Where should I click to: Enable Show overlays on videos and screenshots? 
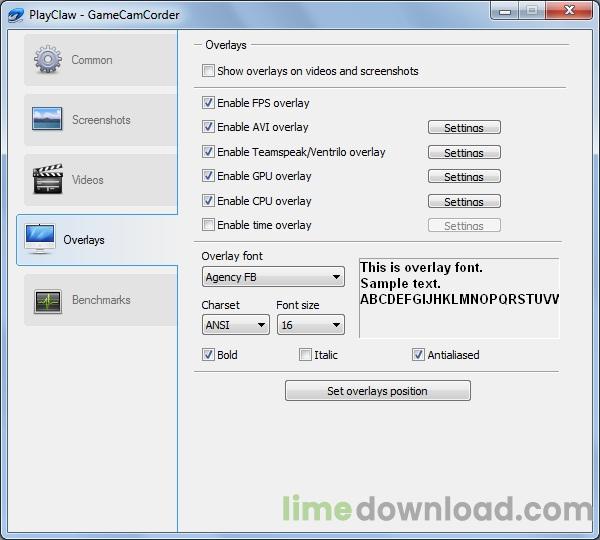[208, 71]
